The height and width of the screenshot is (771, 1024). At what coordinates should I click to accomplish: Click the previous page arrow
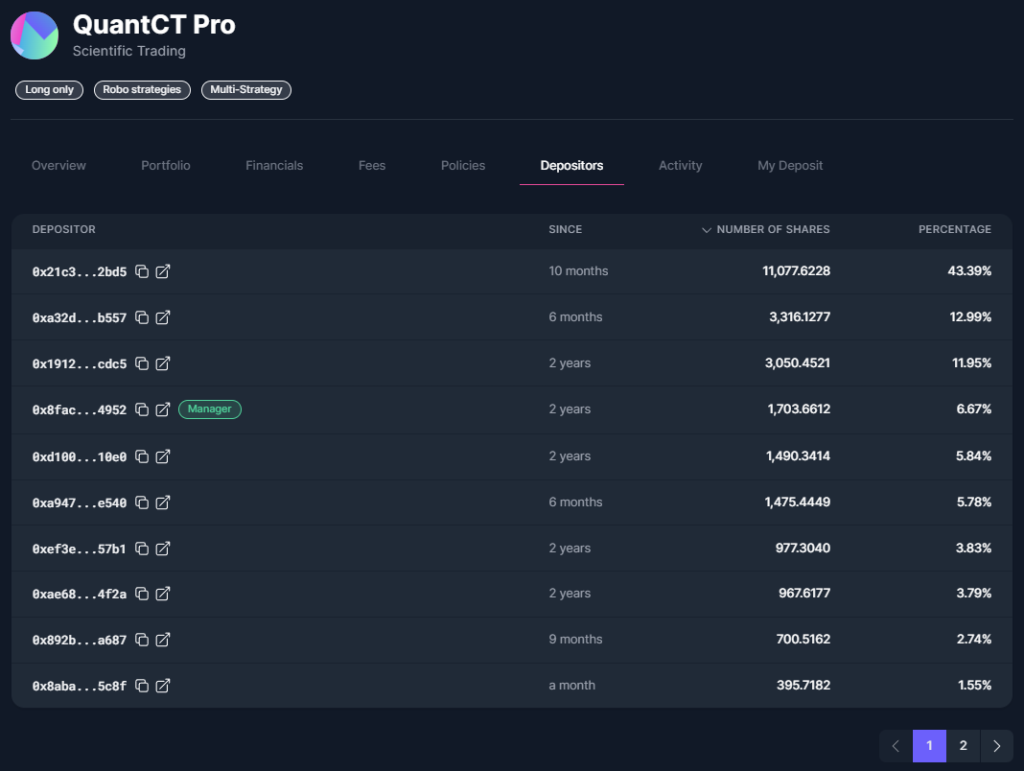coord(896,746)
